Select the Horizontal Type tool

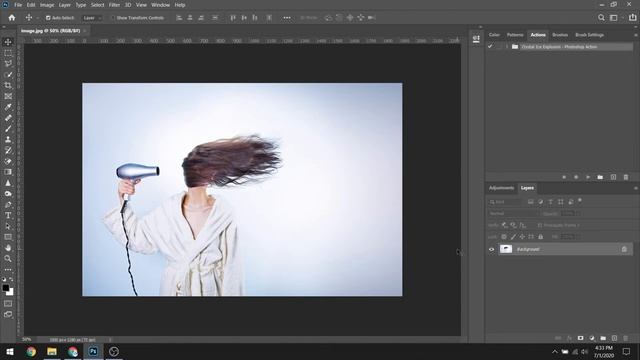[x=8, y=215]
